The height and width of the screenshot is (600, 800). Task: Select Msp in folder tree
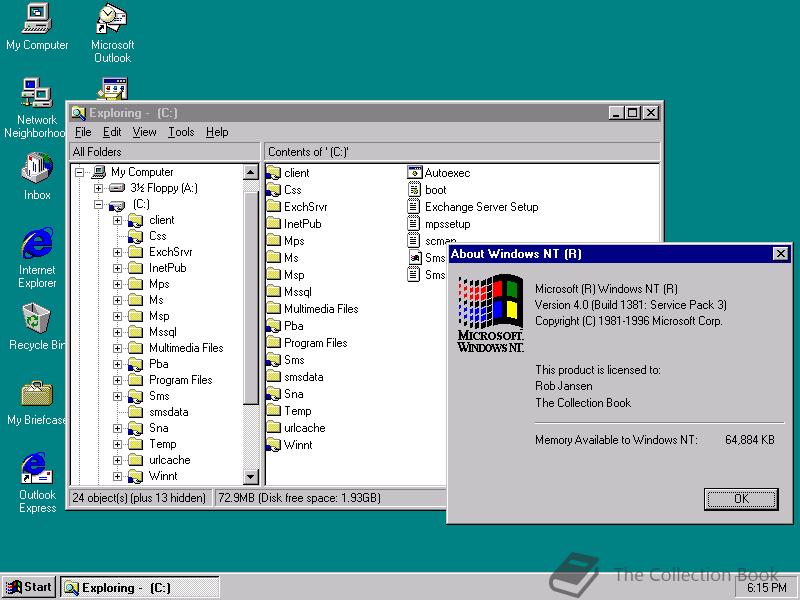159,316
